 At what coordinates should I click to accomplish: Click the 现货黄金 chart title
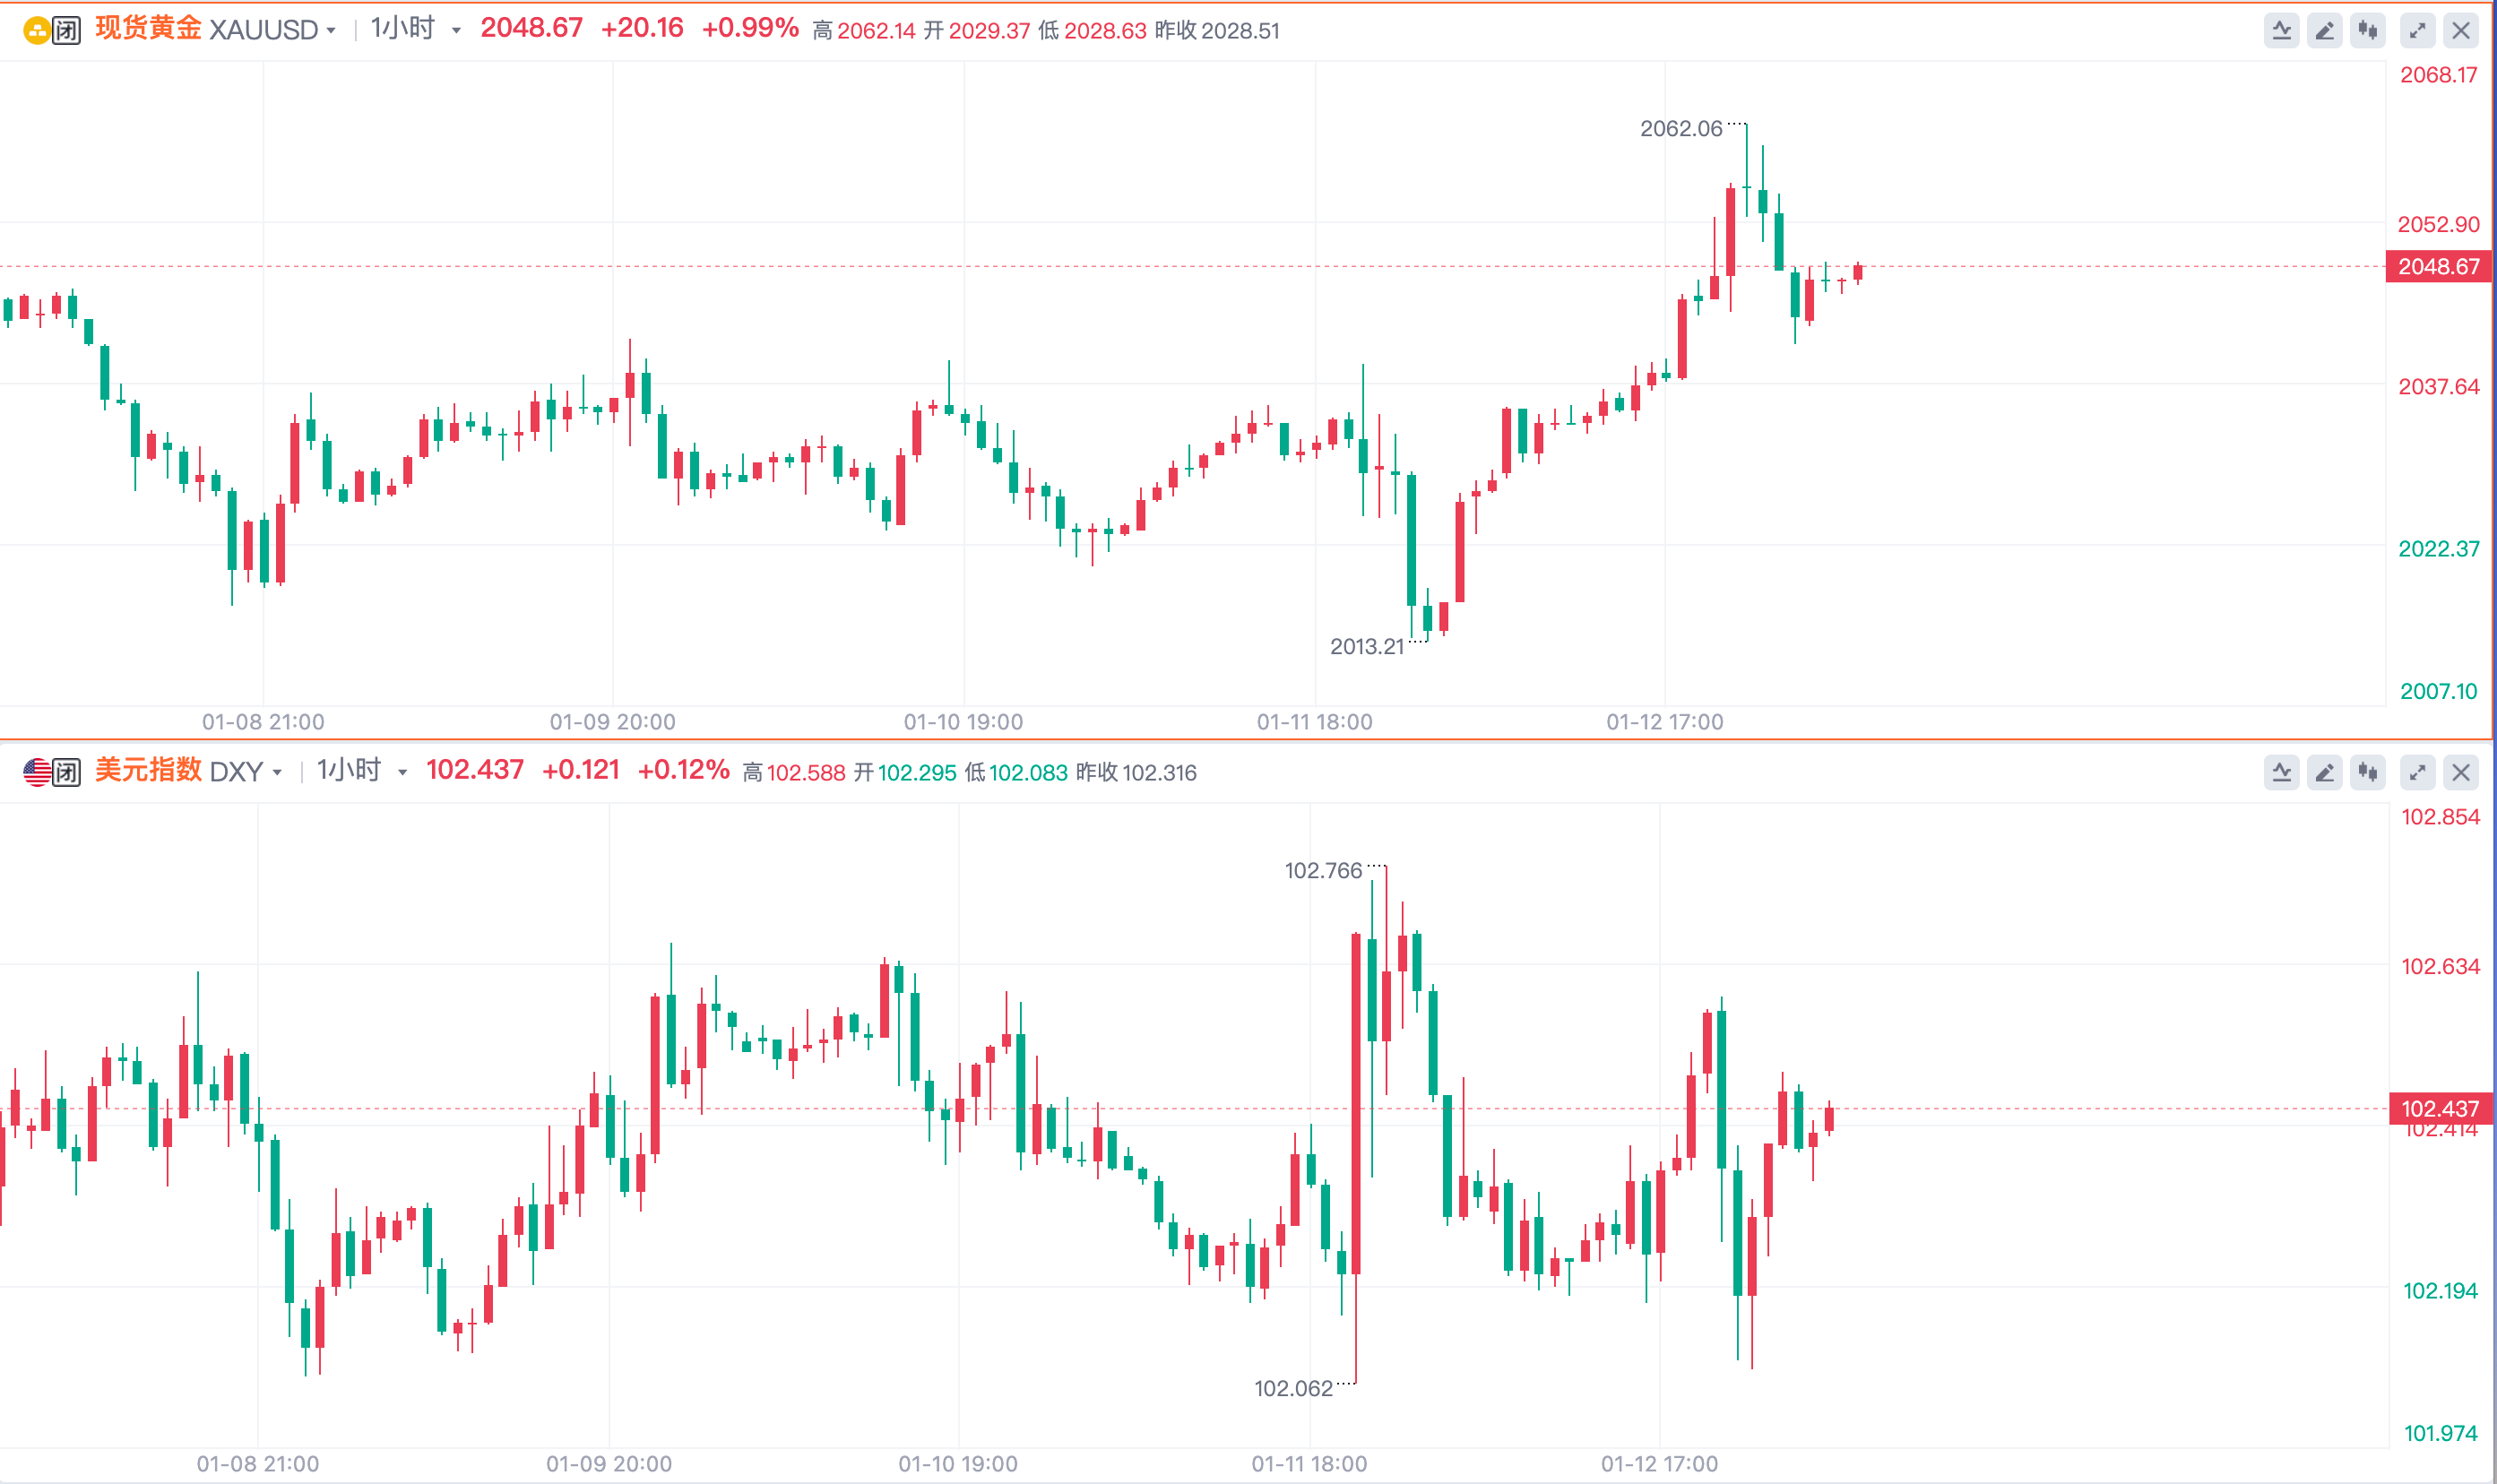[x=148, y=29]
